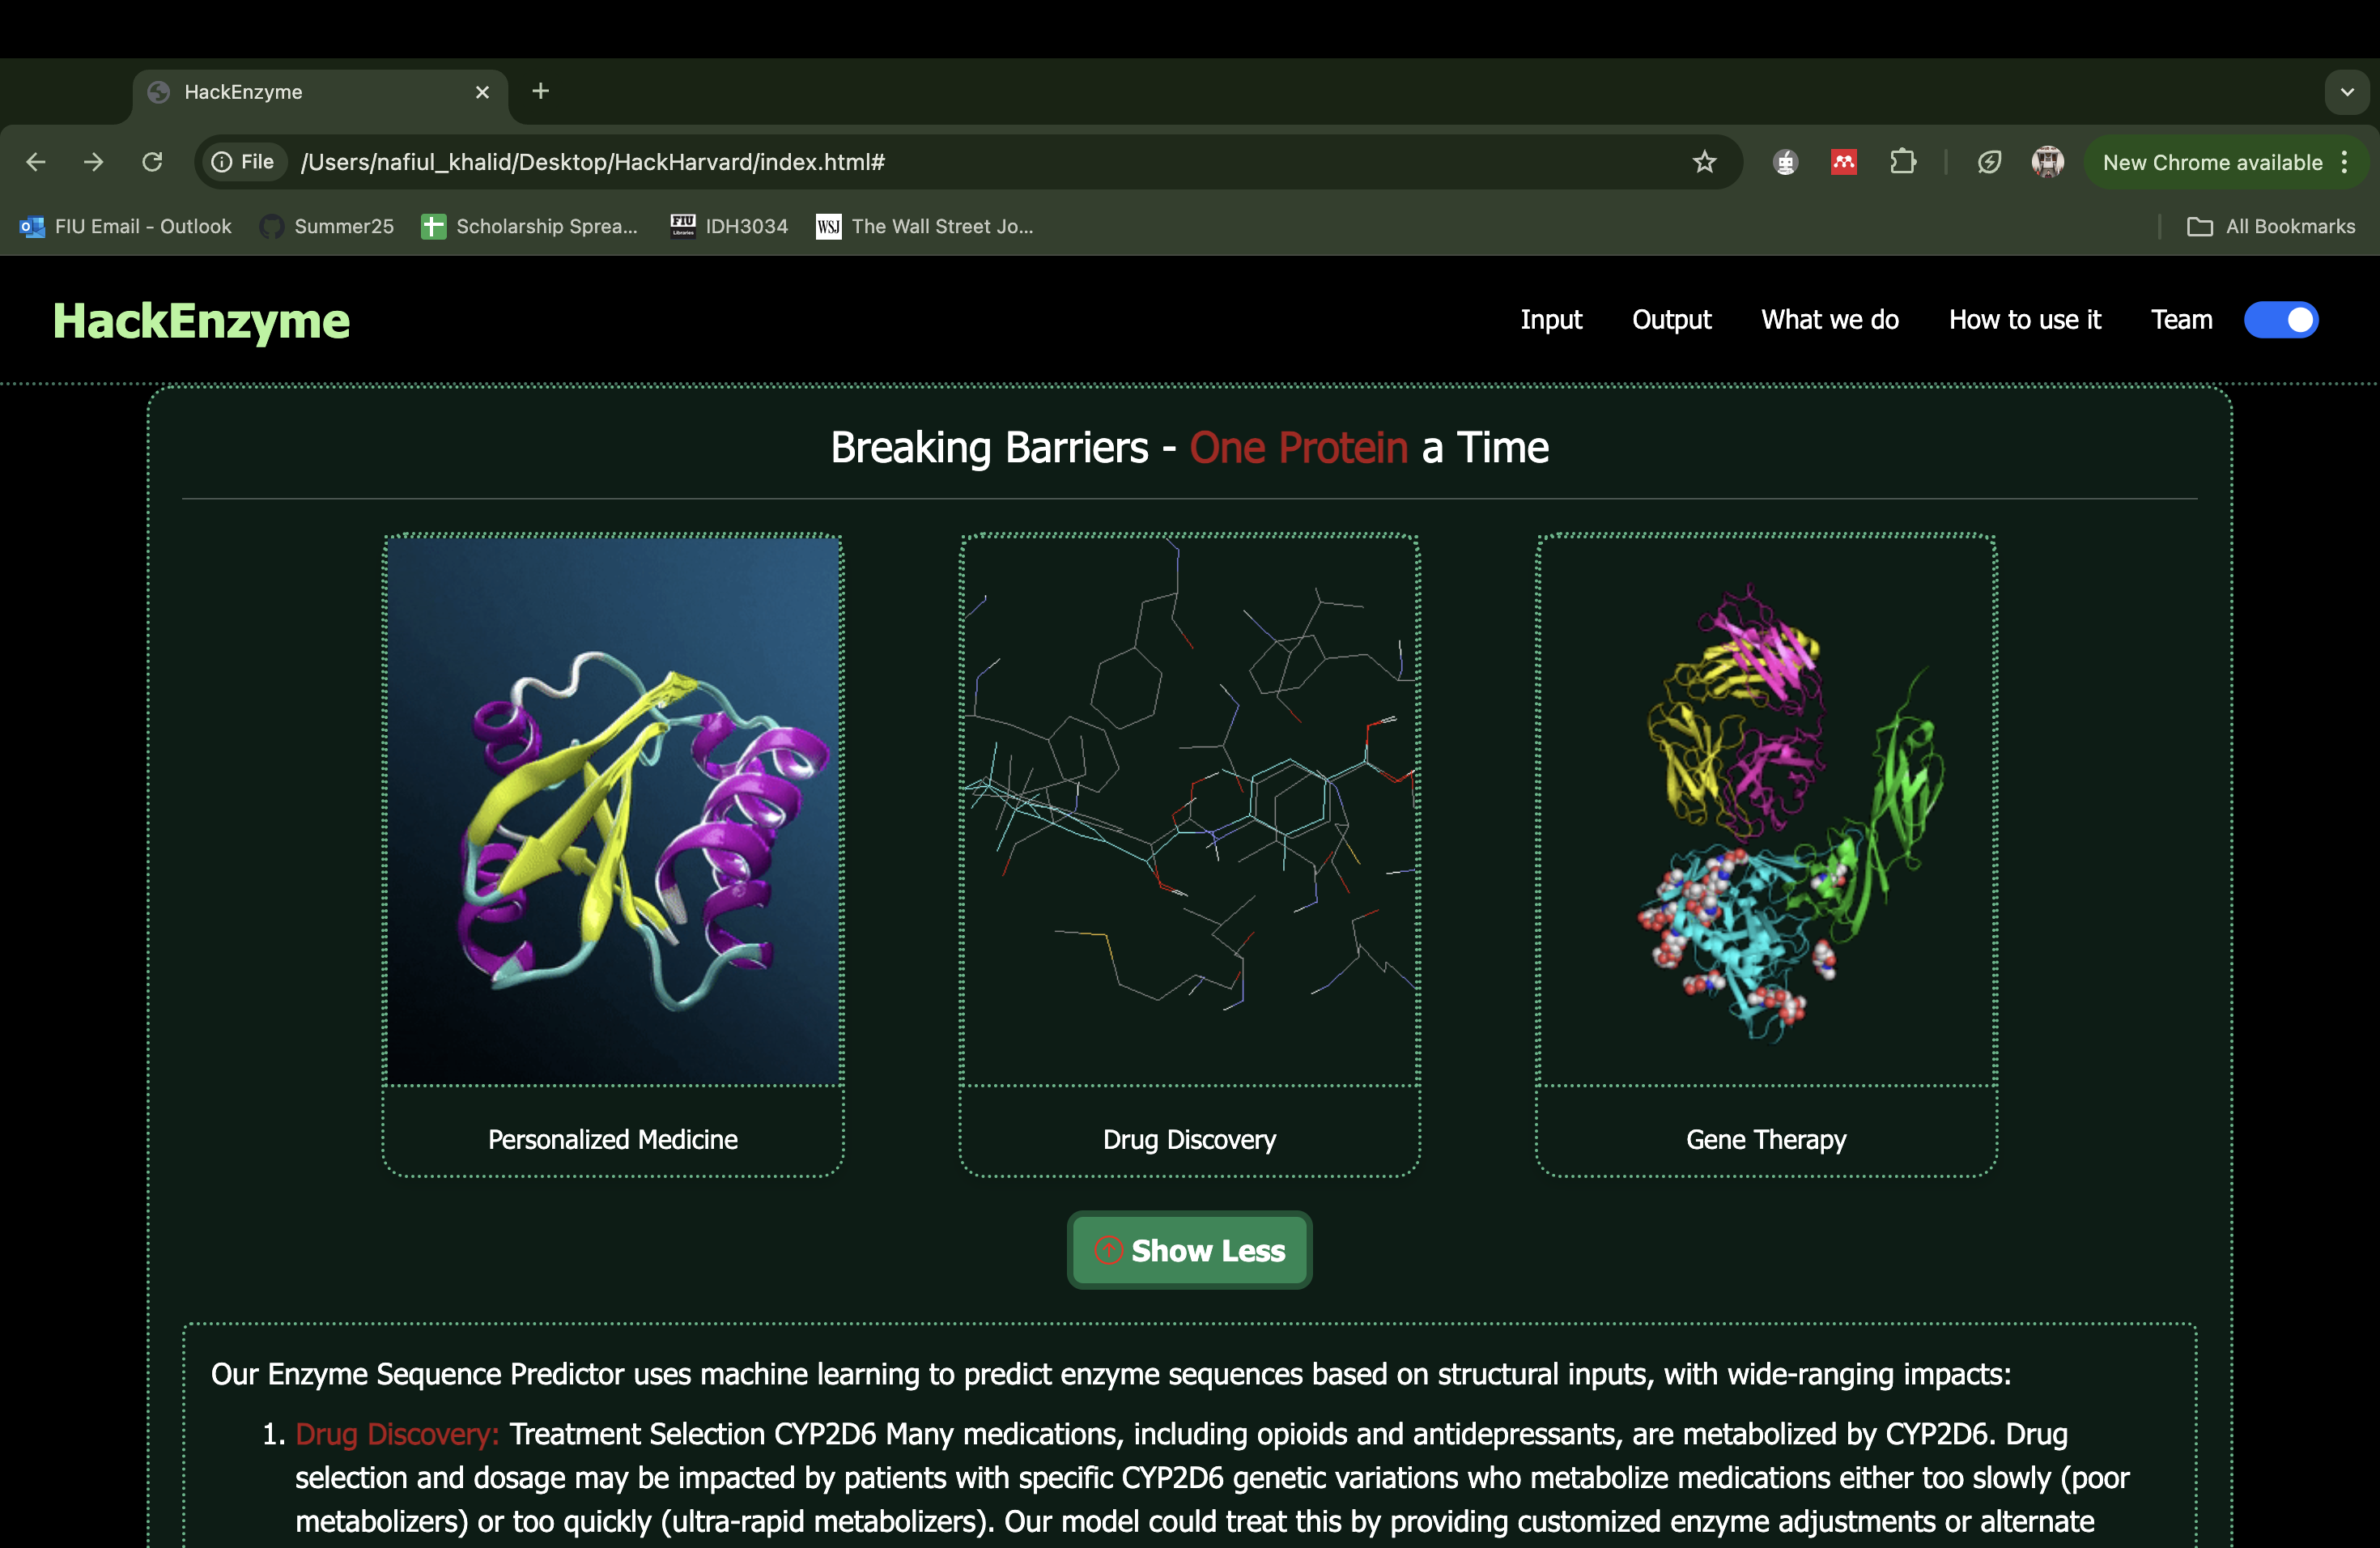
Task: Reload the HackEnzyme page
Action: click(152, 162)
